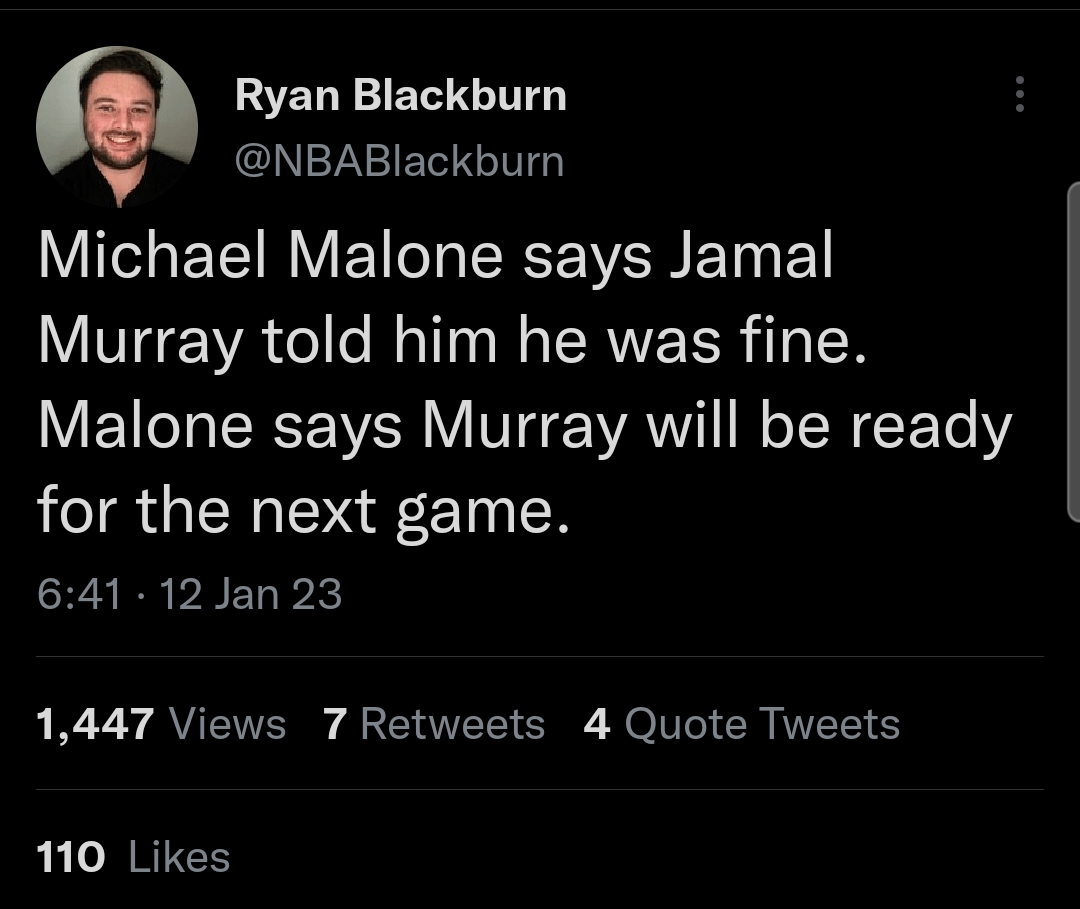This screenshot has width=1080, height=909.
Task: Click the 12 Jan 23 date
Action: point(250,594)
